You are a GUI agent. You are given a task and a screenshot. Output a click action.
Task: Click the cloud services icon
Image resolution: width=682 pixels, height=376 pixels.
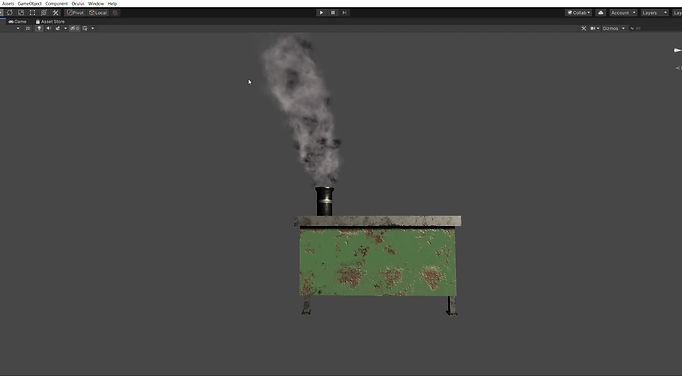(x=601, y=13)
